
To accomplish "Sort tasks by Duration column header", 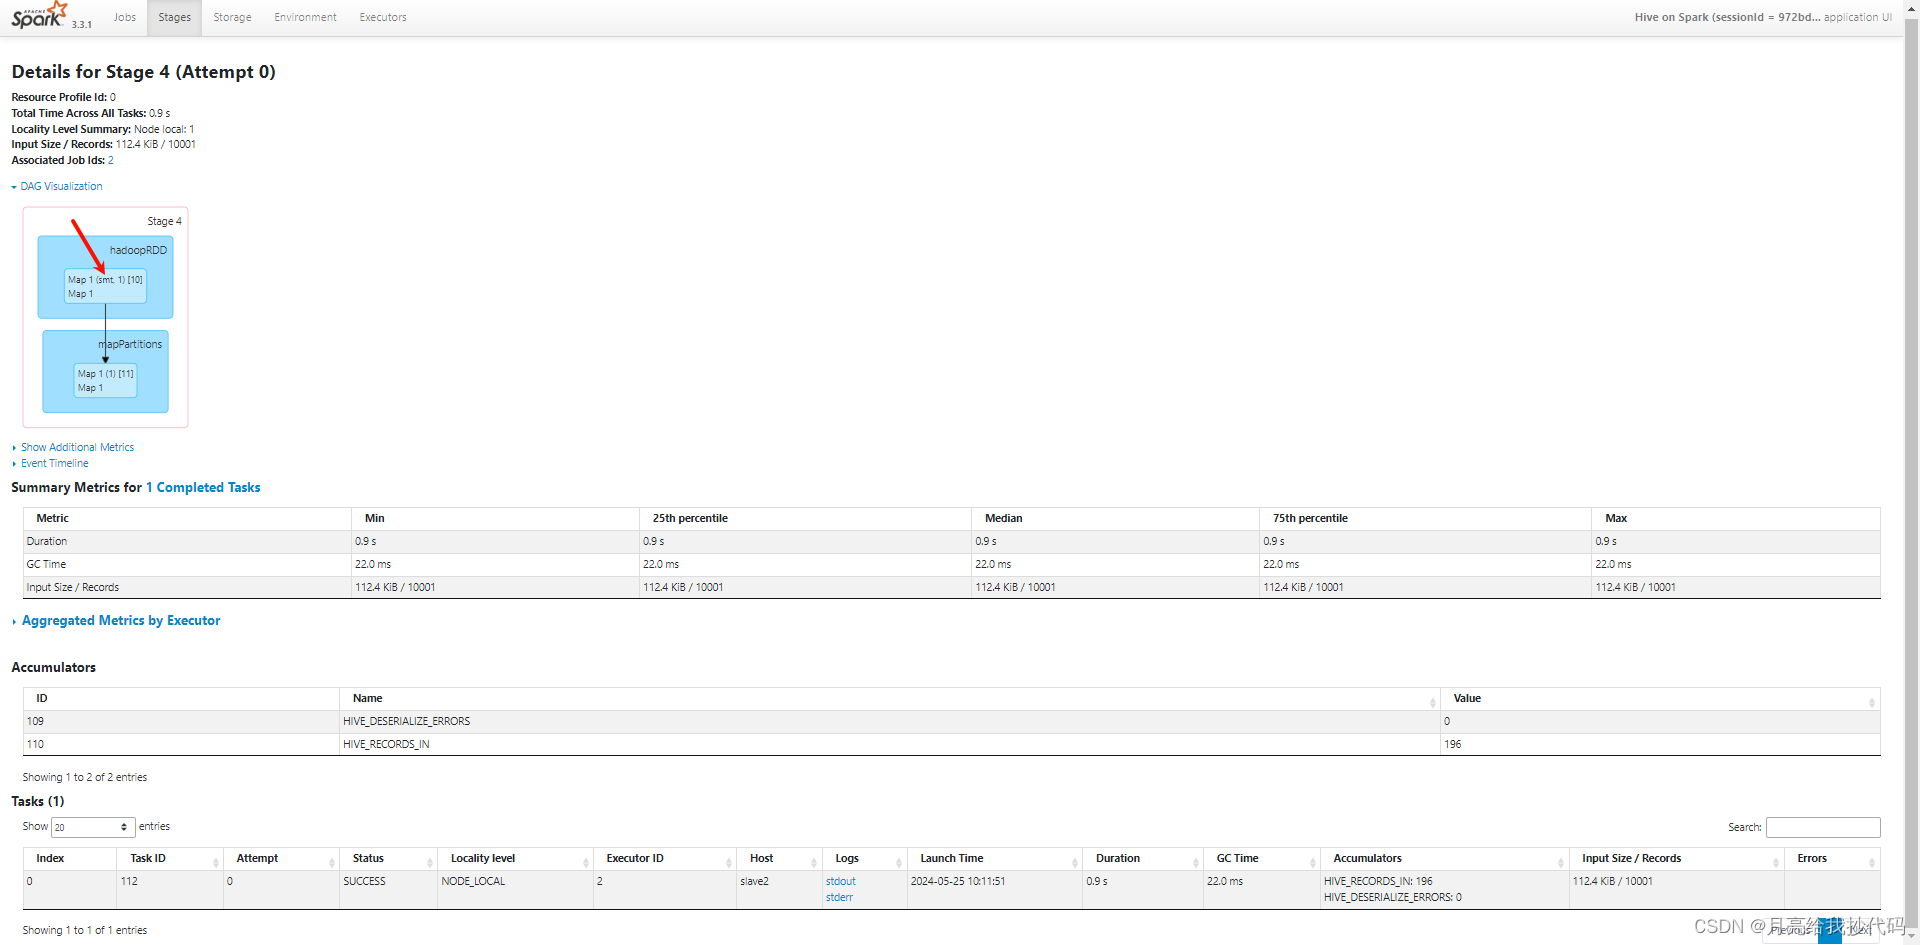I will [x=1142, y=858].
